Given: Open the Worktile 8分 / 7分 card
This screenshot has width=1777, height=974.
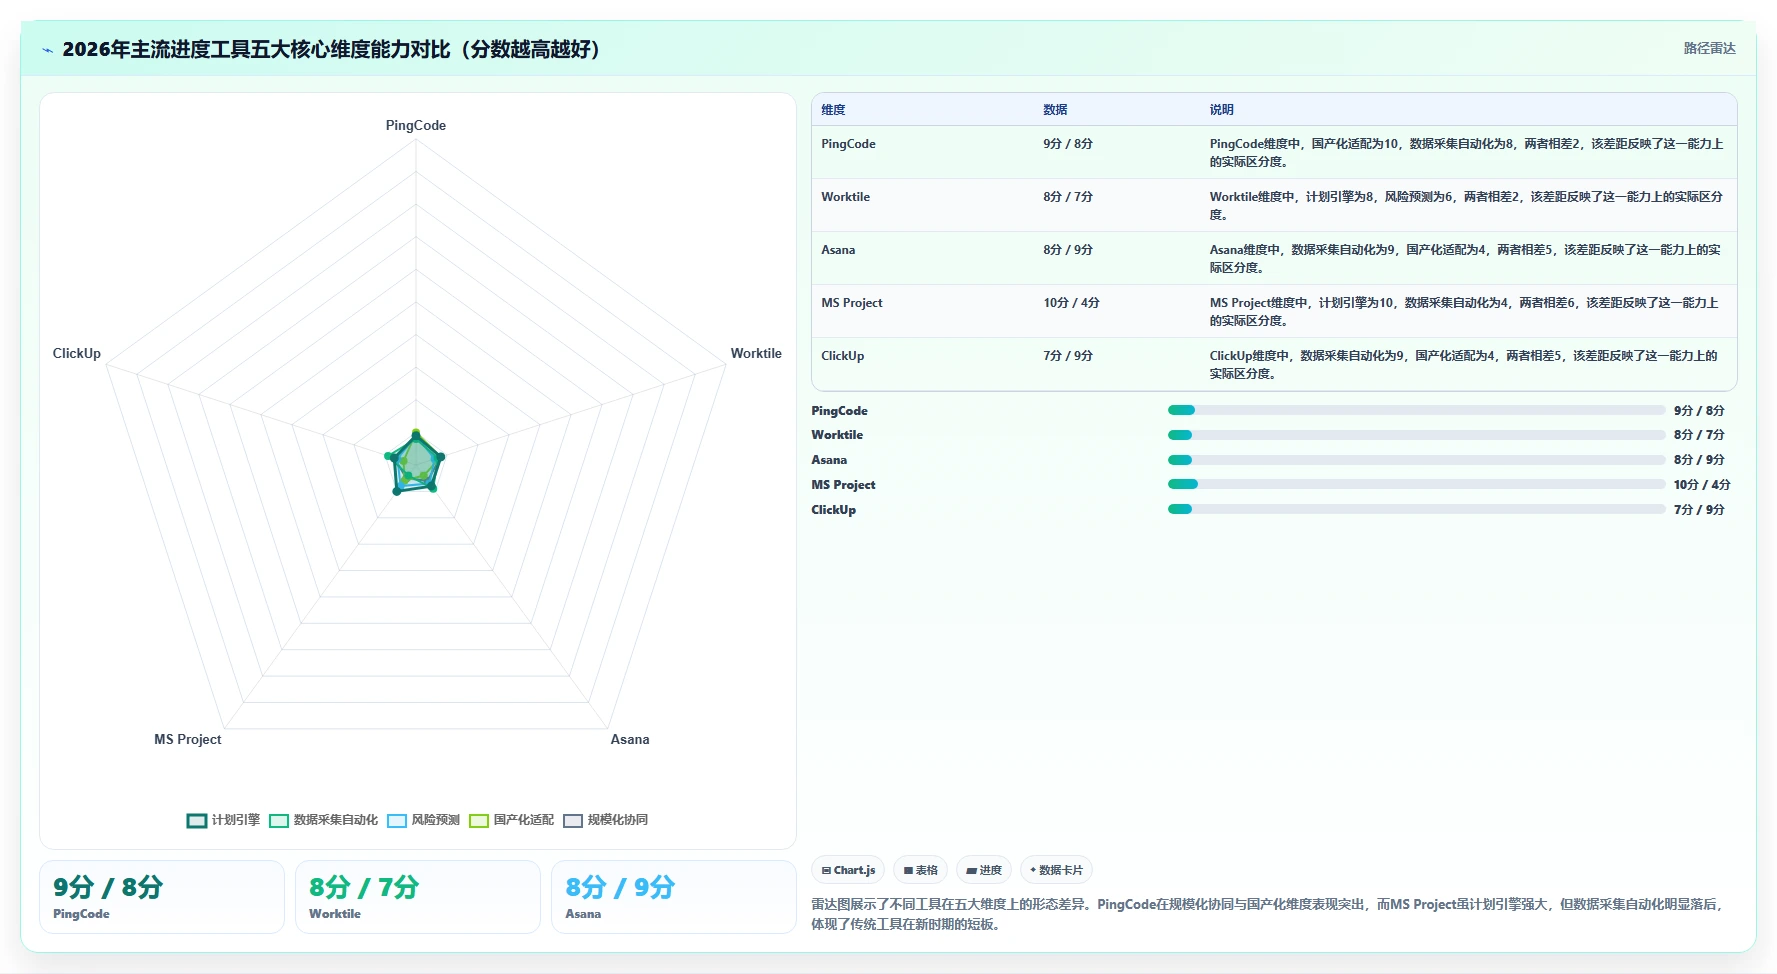Looking at the screenshot, I should point(418,897).
